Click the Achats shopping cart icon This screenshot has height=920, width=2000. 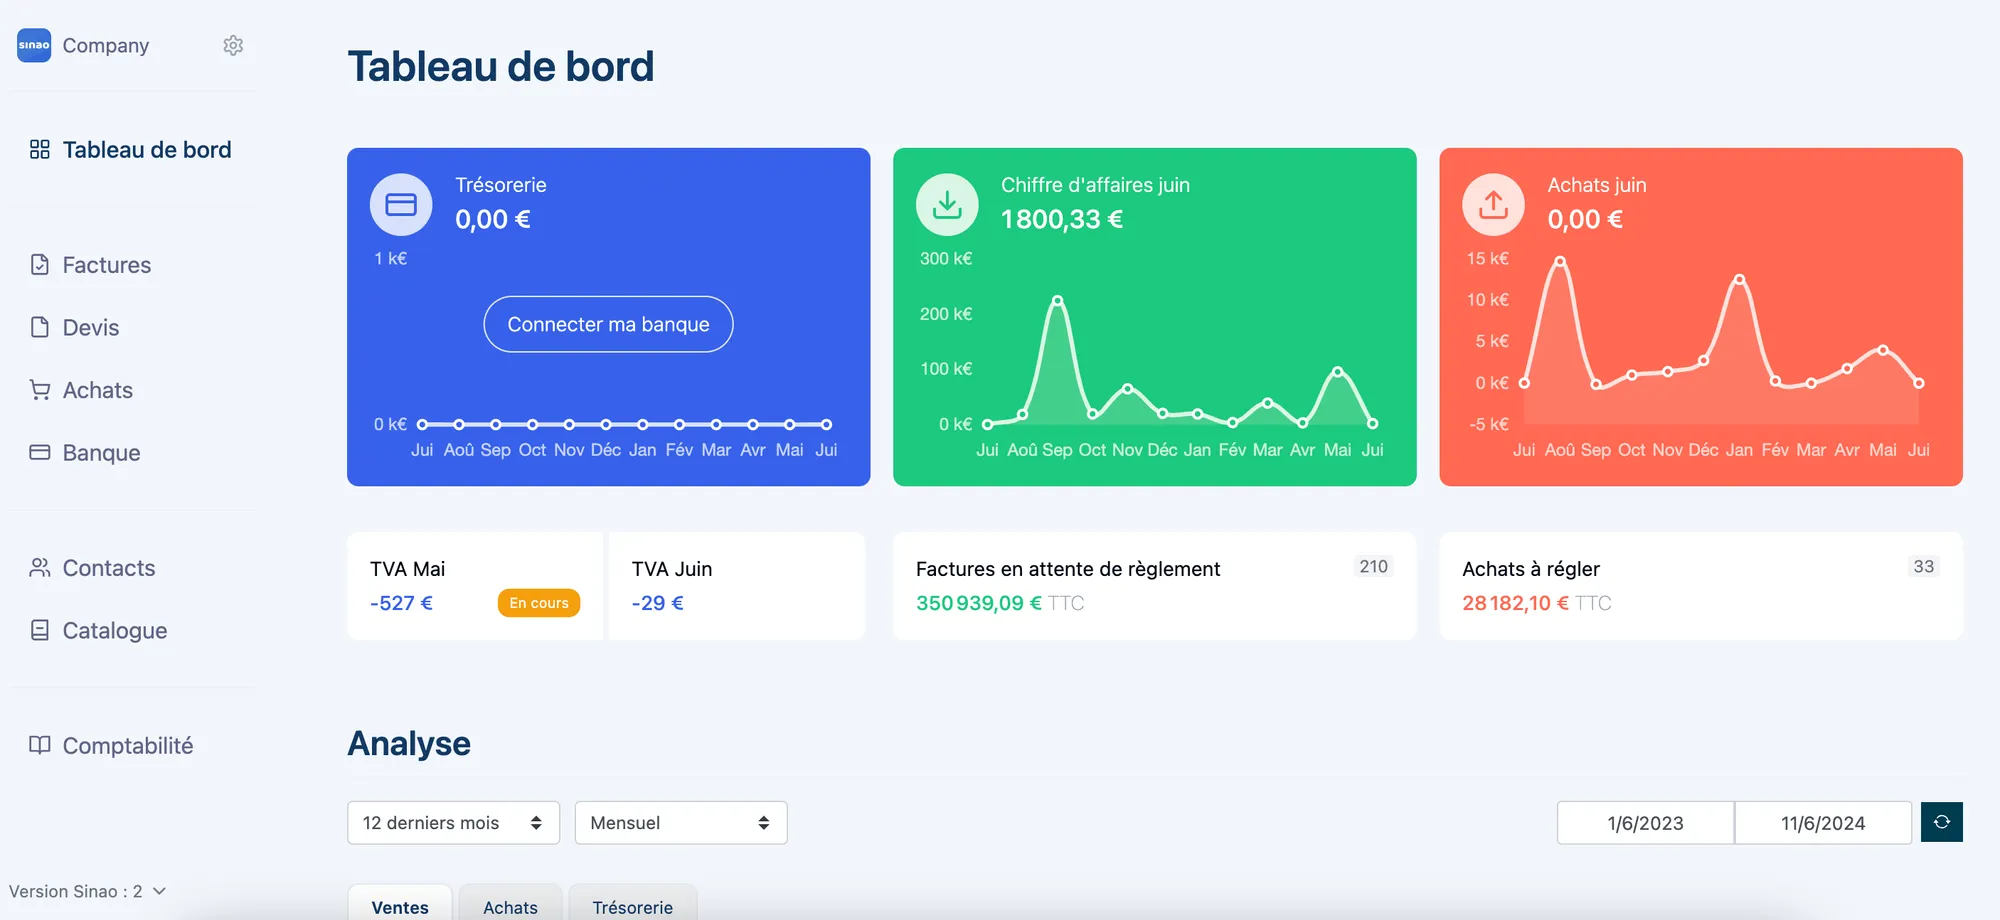(x=40, y=390)
